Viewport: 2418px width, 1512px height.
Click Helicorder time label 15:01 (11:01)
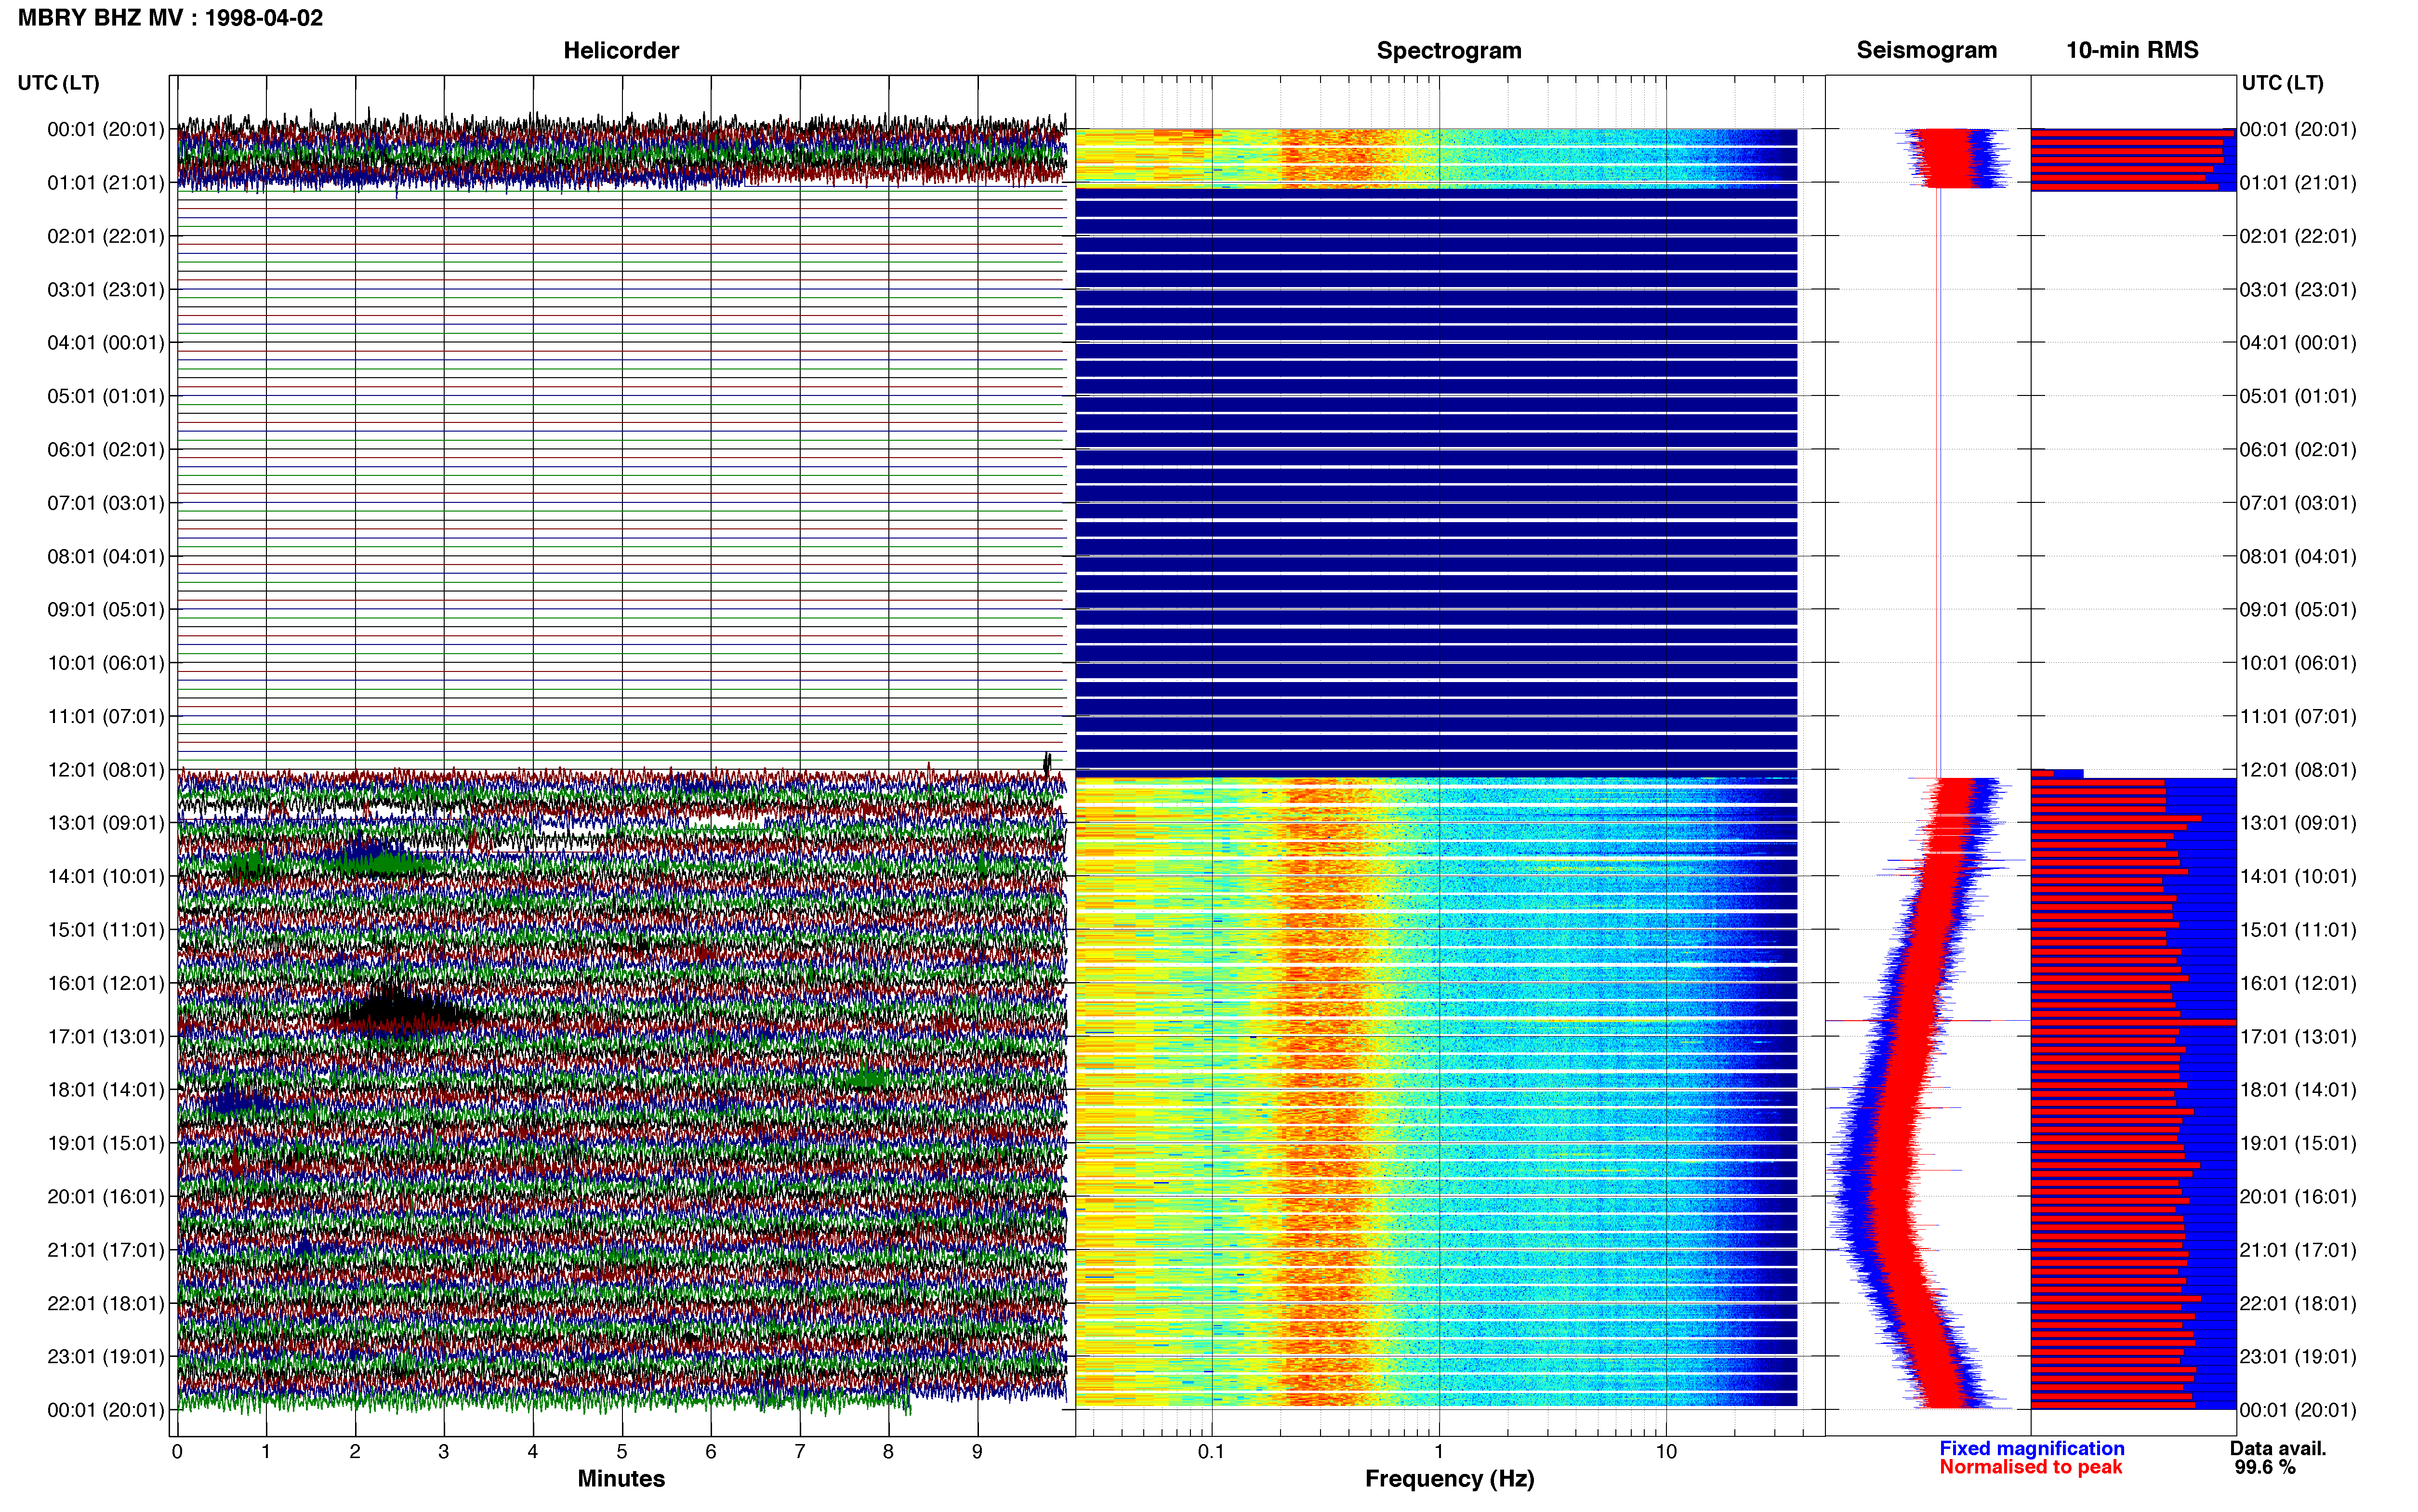click(x=106, y=930)
